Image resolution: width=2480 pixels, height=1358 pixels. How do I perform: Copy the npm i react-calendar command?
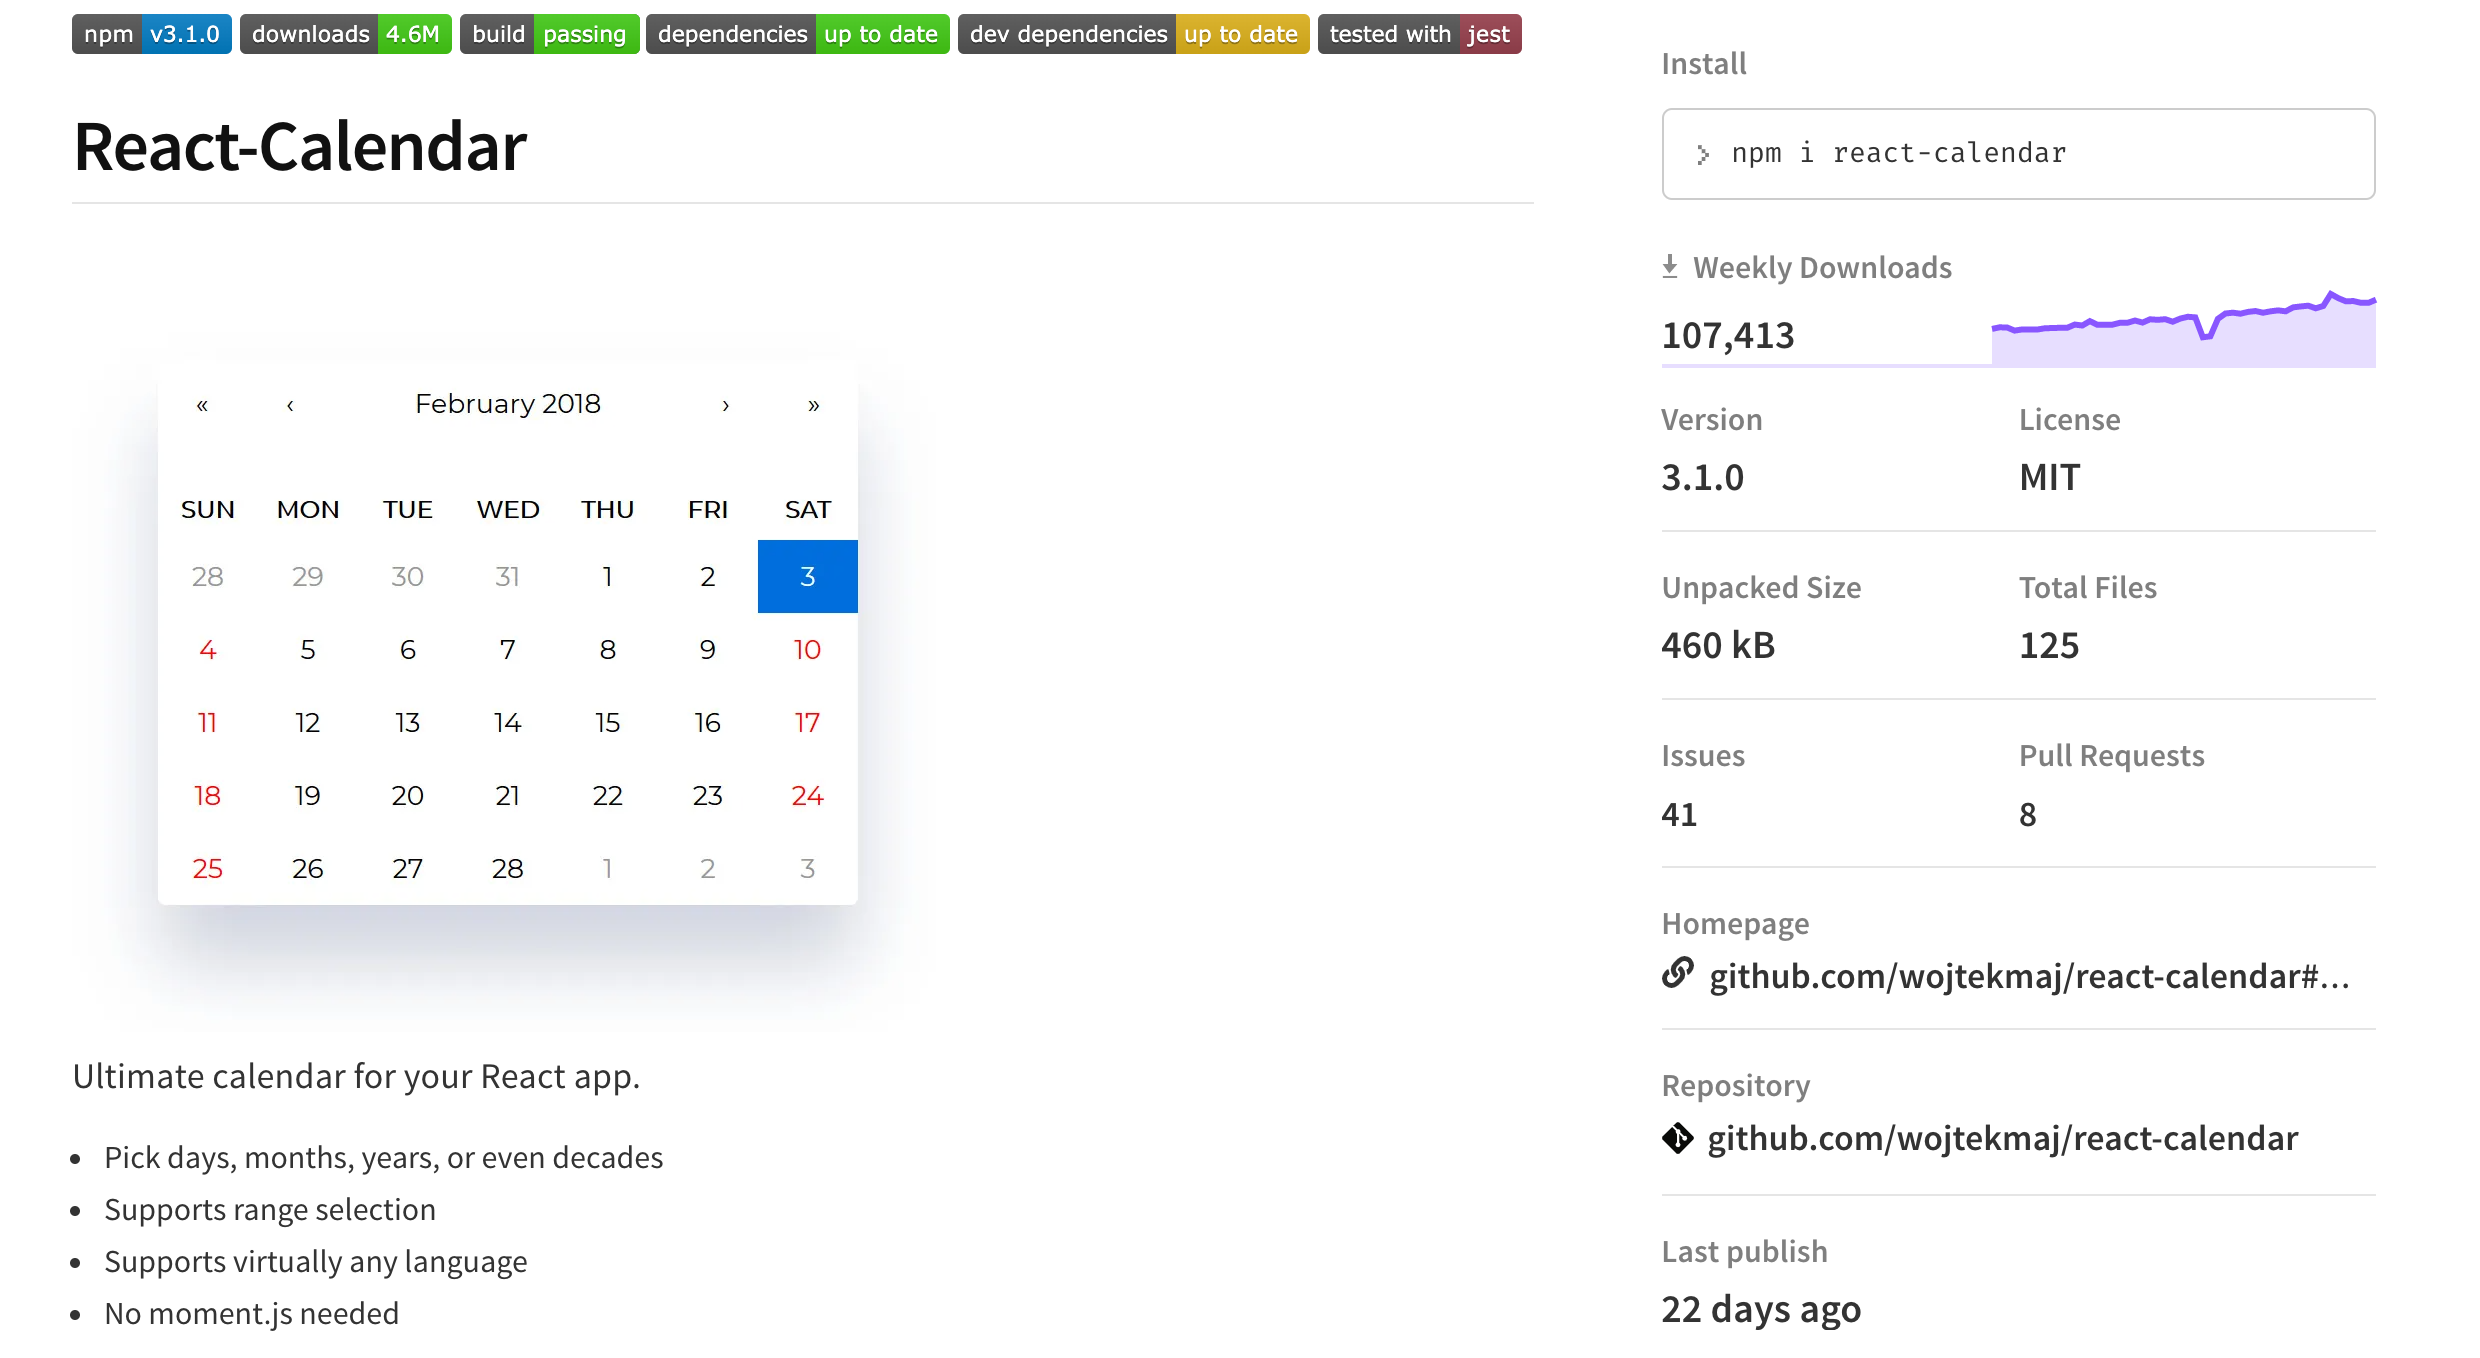pos(2018,154)
